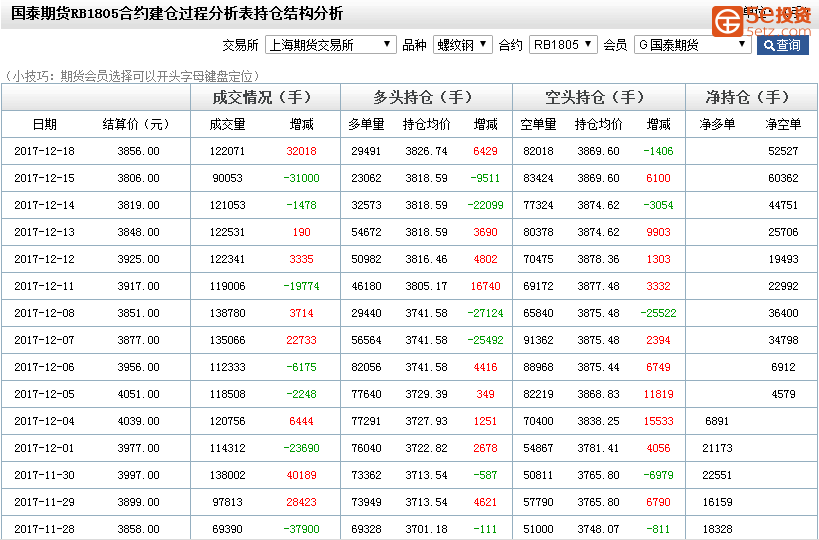Click the 日期 column header

coord(44,124)
